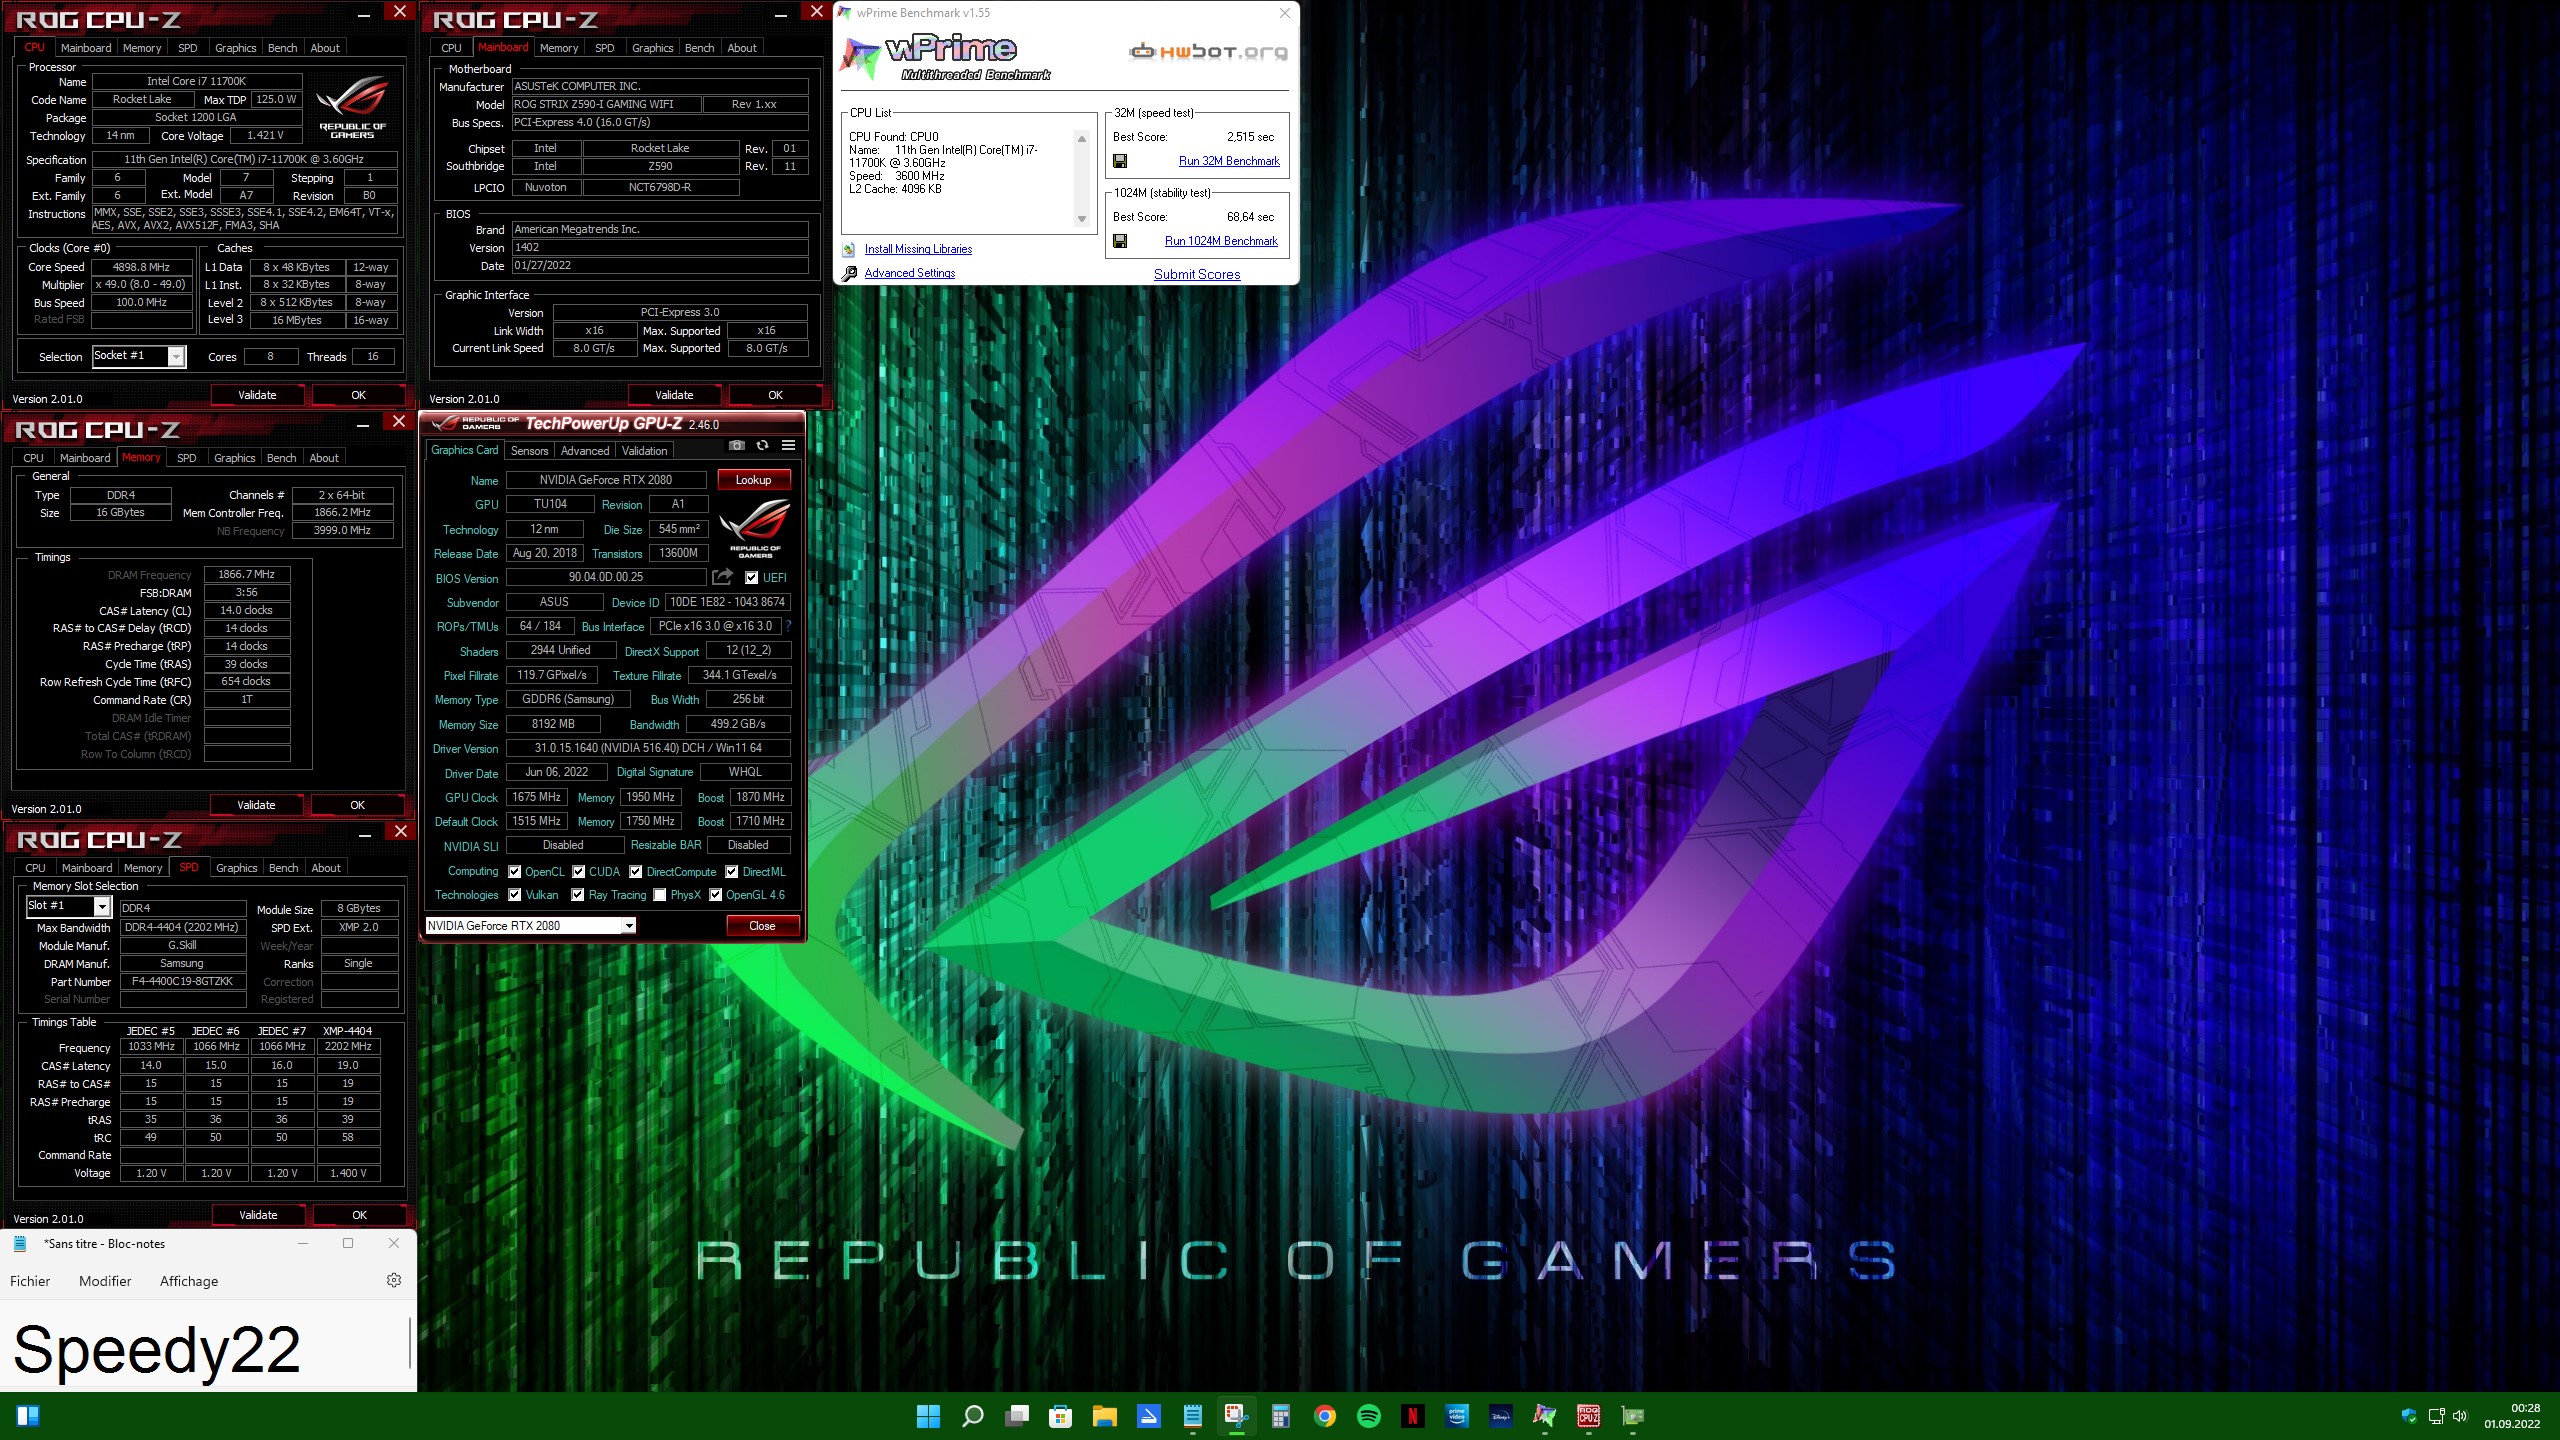This screenshot has width=2560, height=1440.
Task: Click the Install Missing Libraries link
Action: 918,249
